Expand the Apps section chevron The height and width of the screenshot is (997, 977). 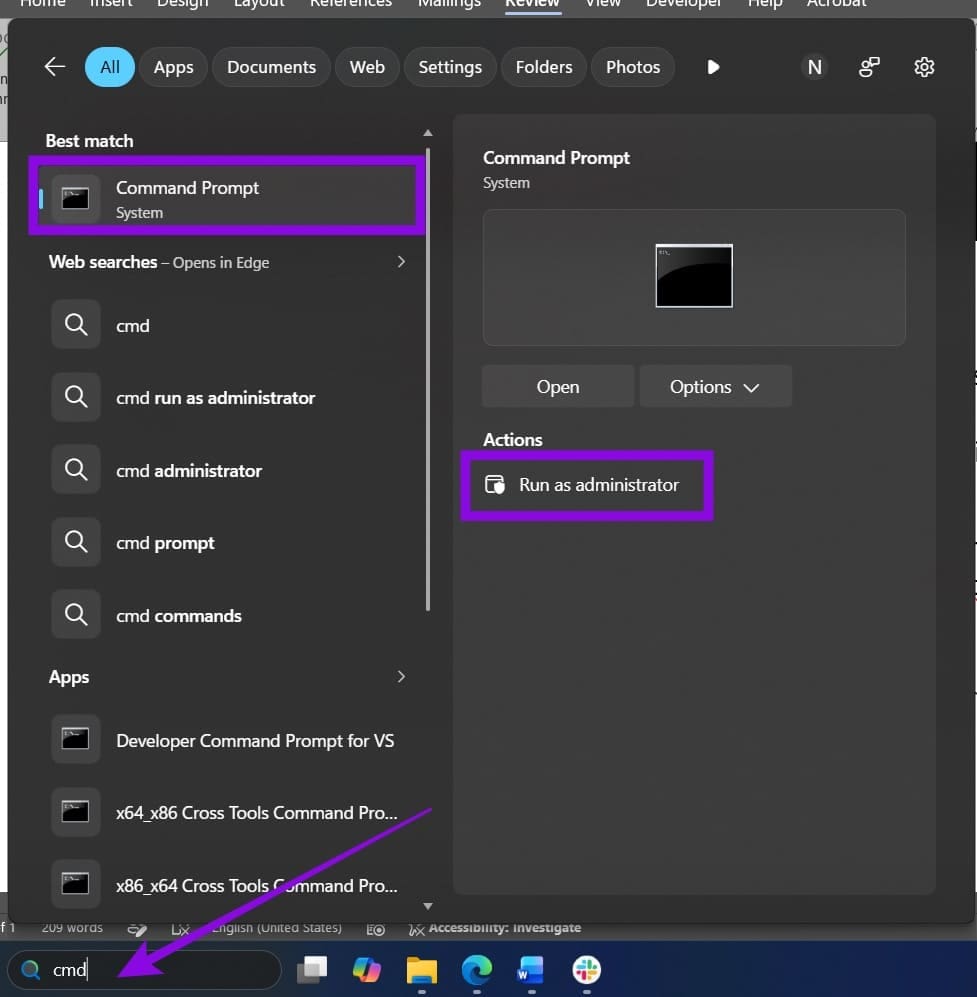tap(401, 677)
